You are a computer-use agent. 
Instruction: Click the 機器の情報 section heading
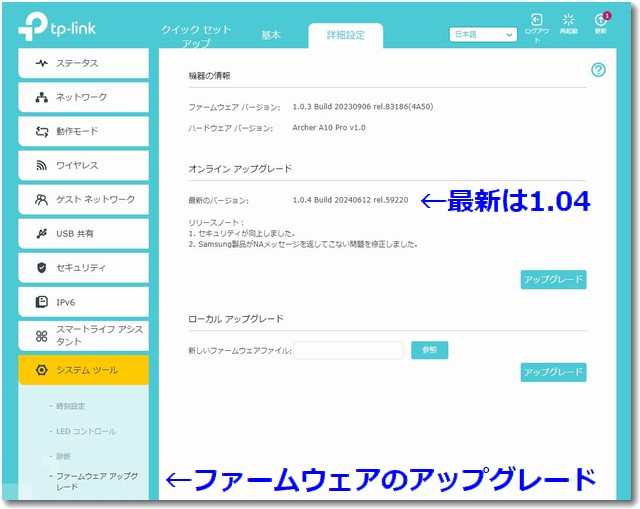point(209,76)
